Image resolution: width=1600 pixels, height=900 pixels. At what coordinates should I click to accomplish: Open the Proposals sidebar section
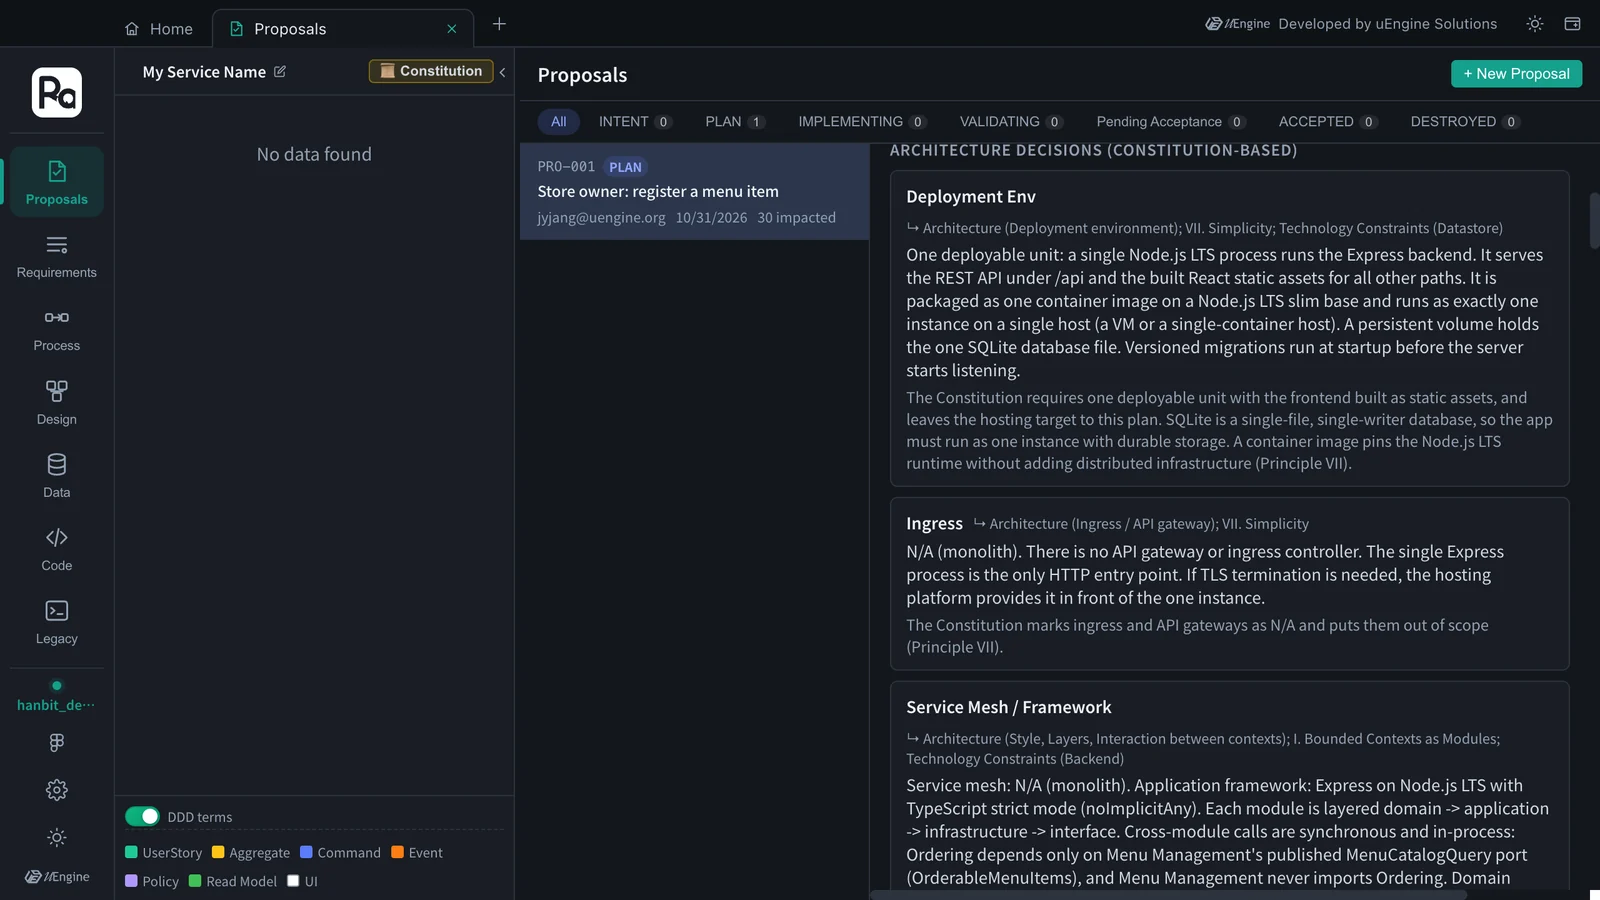point(57,182)
